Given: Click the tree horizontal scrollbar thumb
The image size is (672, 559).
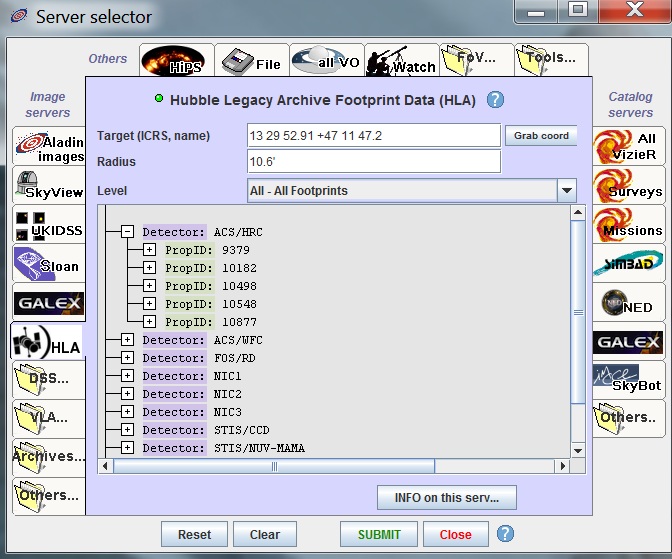Looking at the screenshot, I should [274, 466].
